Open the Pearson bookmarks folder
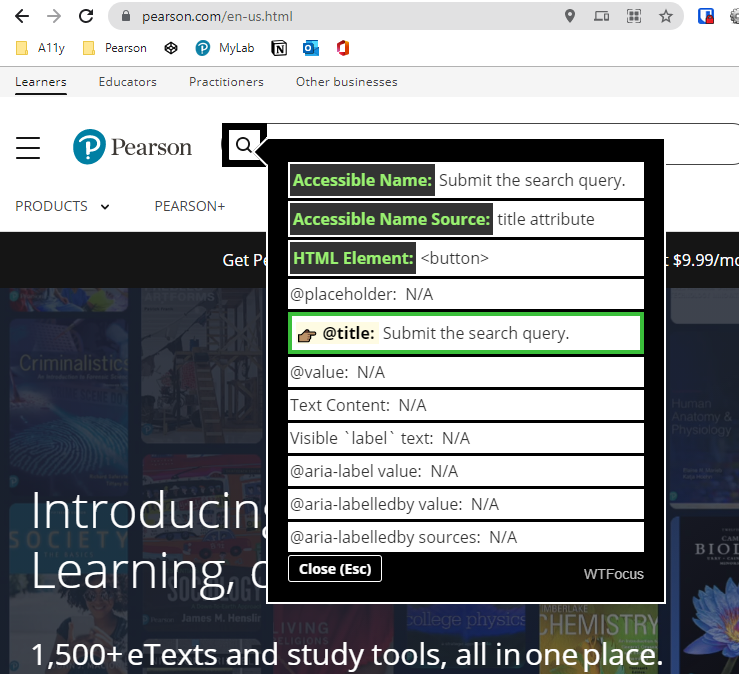 tap(115, 48)
